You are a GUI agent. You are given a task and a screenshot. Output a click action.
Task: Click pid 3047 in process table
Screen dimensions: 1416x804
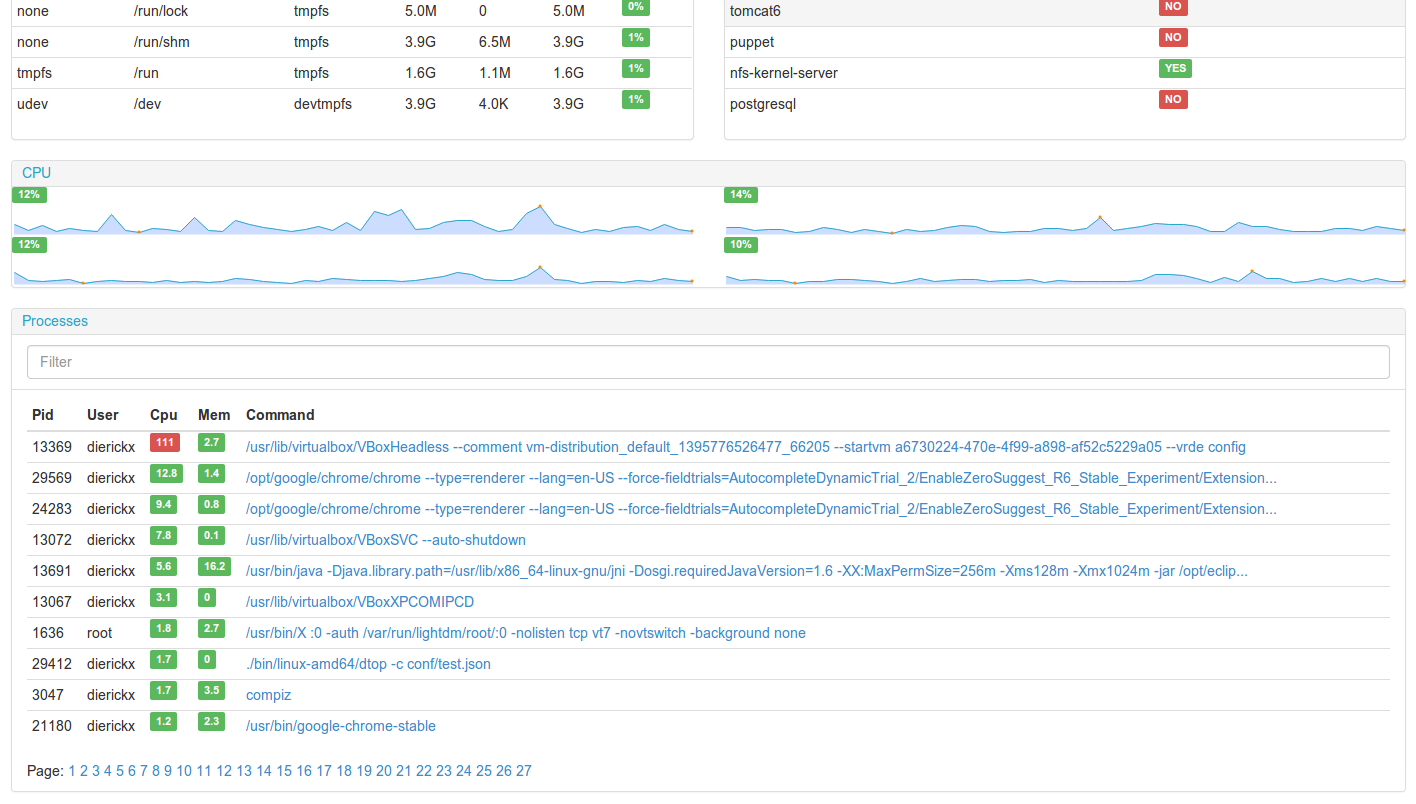48,695
